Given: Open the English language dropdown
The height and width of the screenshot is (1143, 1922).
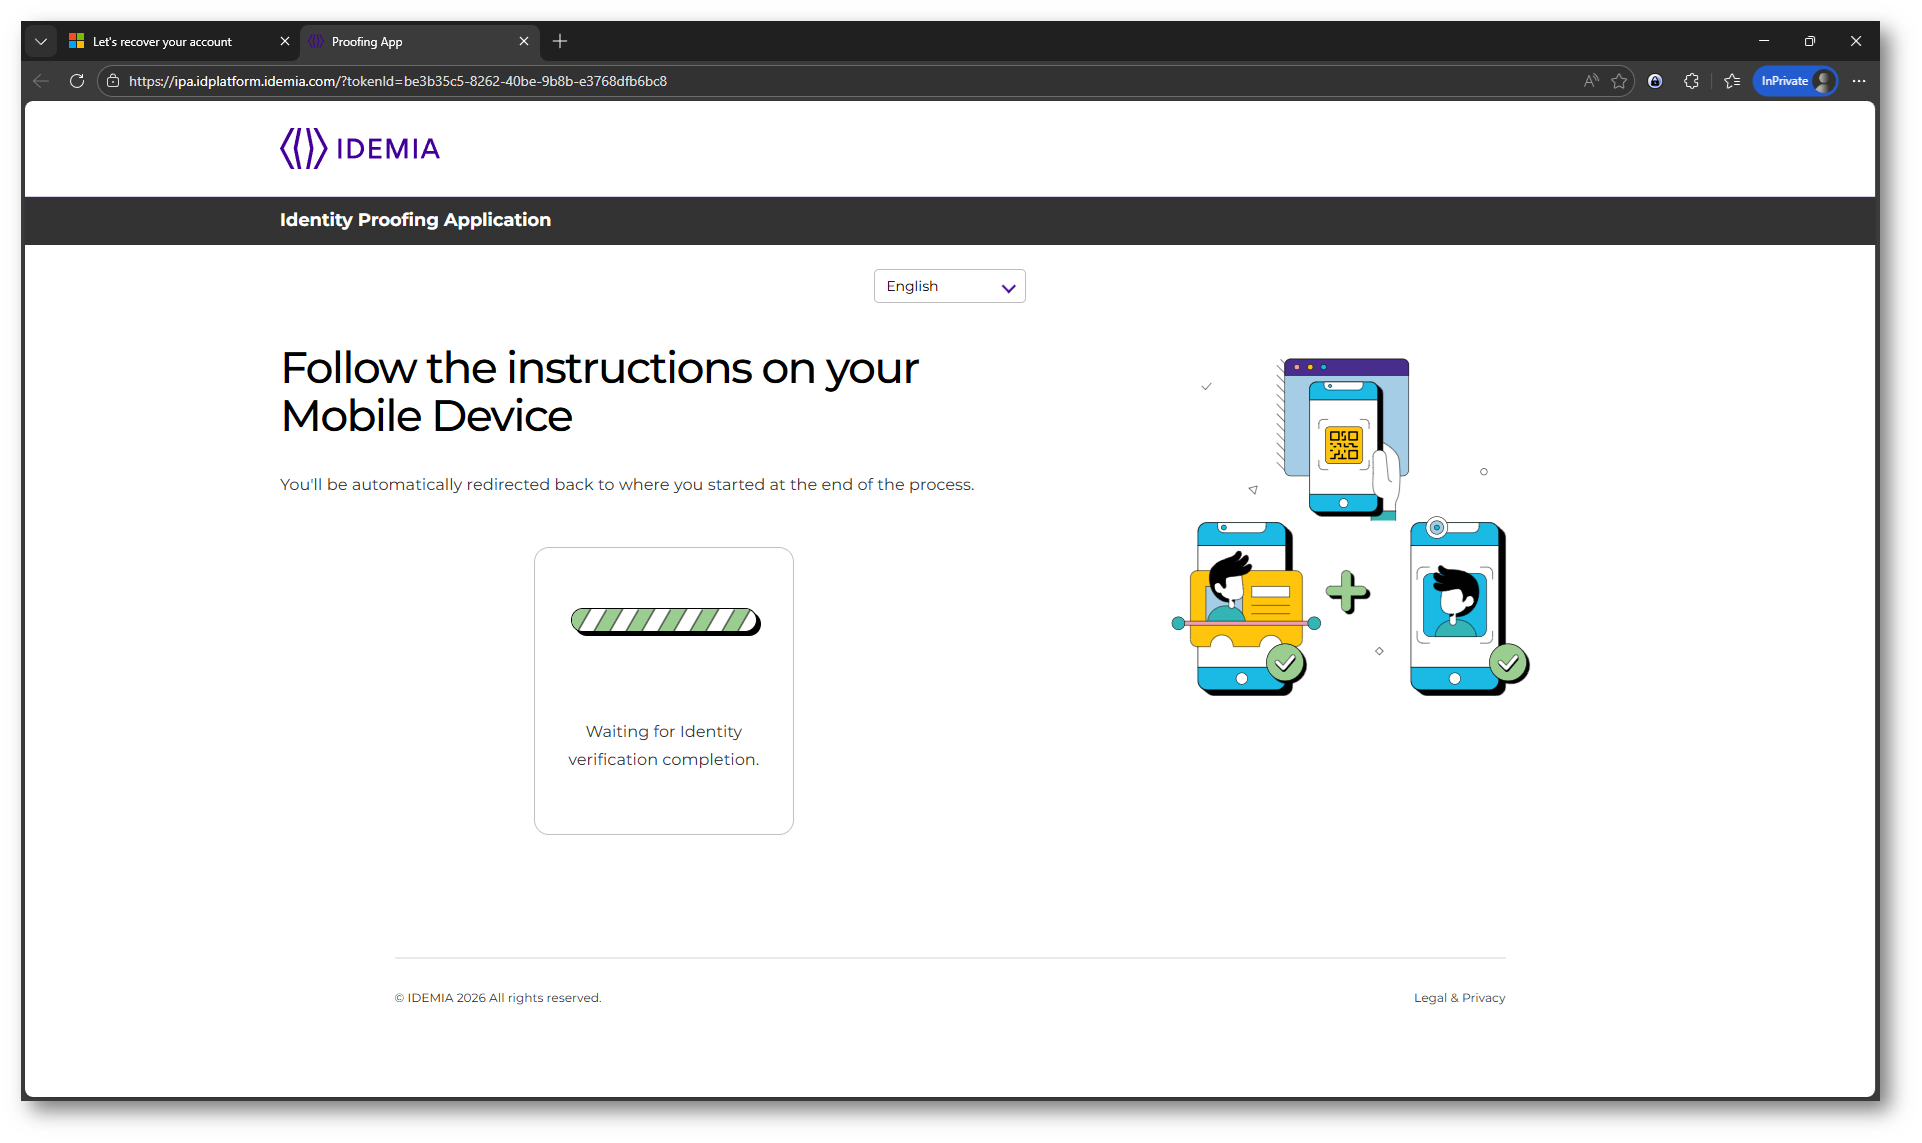Looking at the screenshot, I should pyautogui.click(x=949, y=286).
